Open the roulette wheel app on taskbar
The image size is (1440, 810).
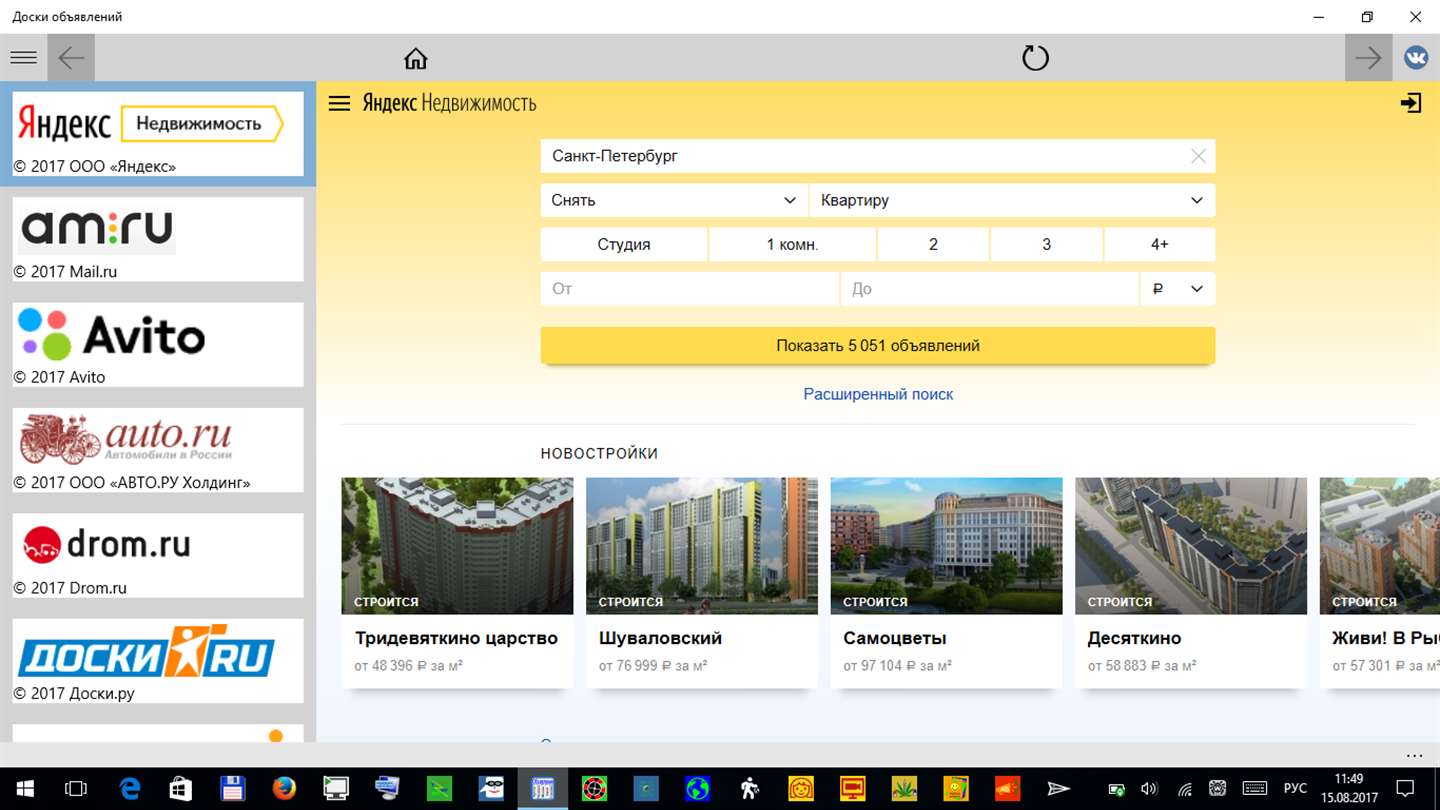[x=594, y=789]
